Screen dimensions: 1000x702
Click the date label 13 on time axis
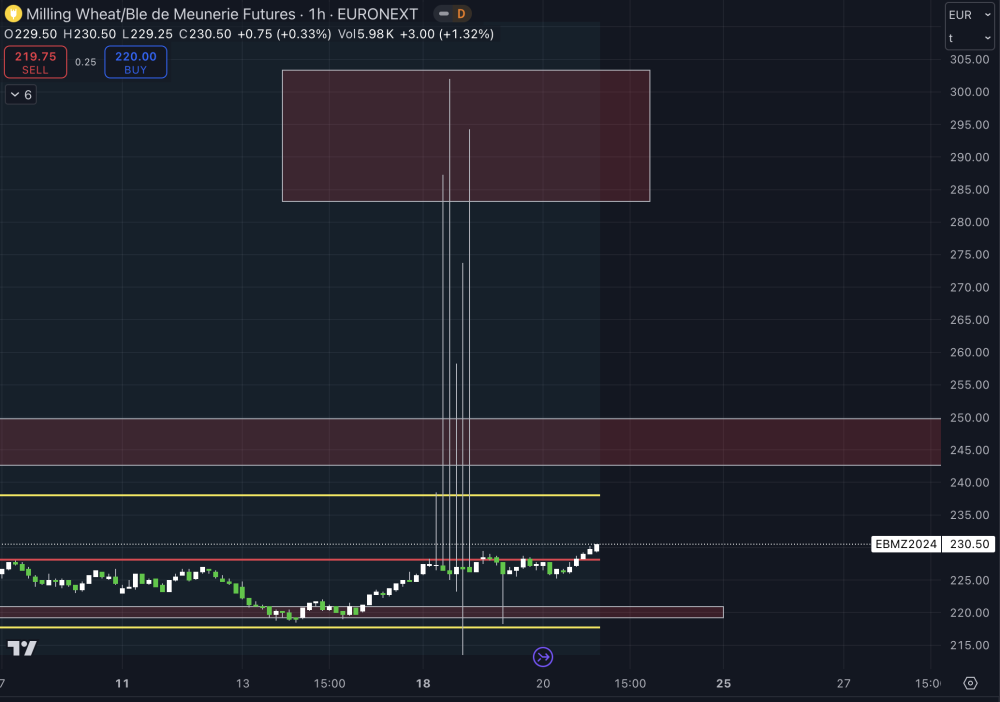point(242,684)
